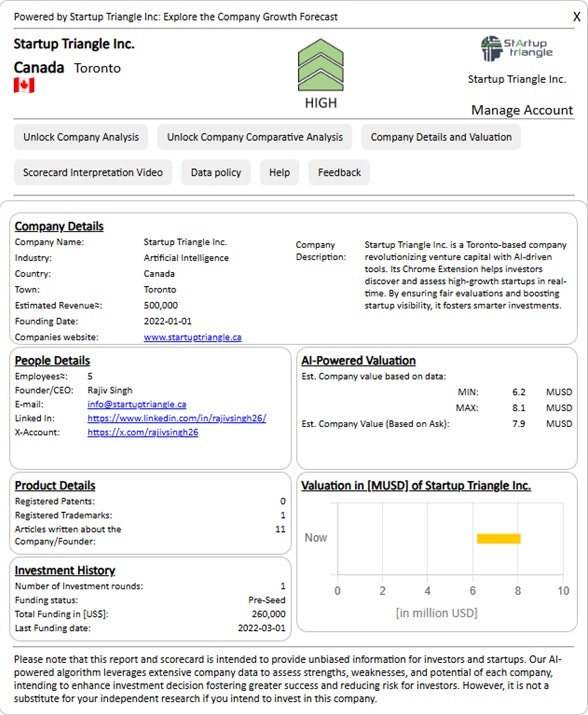Click the Investment History heading
The height and width of the screenshot is (715, 588).
pos(65,570)
